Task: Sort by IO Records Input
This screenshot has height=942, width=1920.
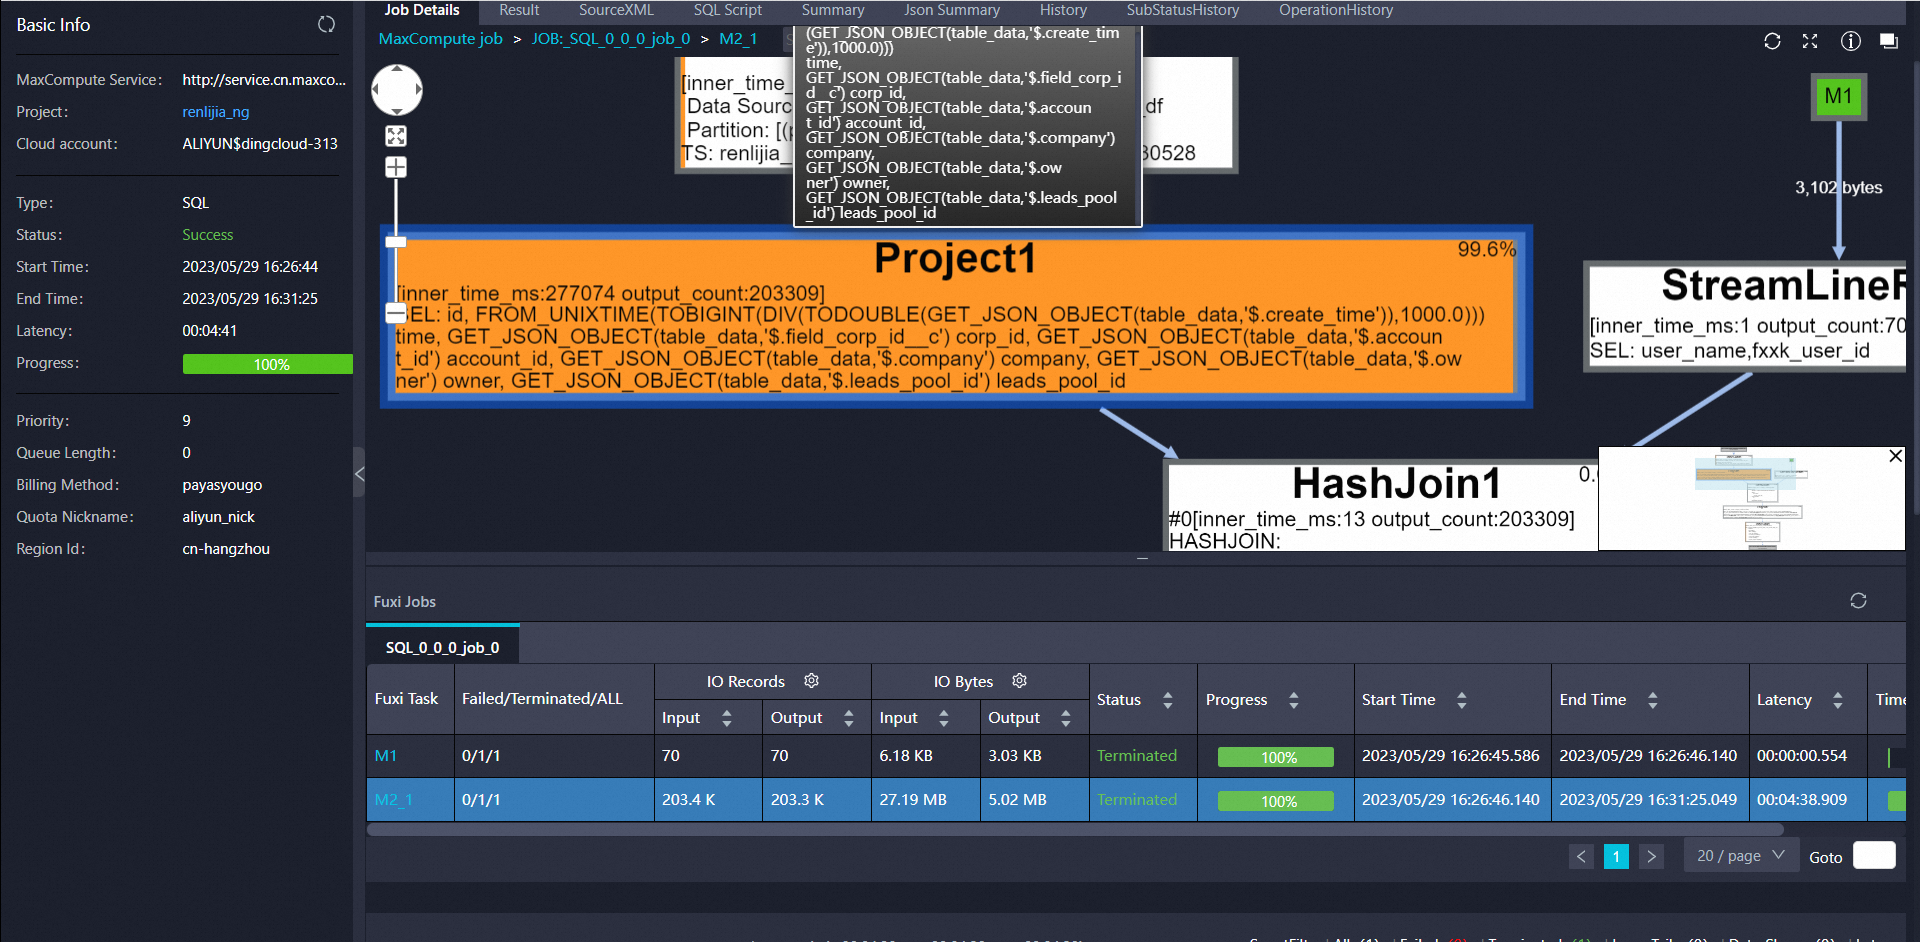Action: click(x=727, y=718)
